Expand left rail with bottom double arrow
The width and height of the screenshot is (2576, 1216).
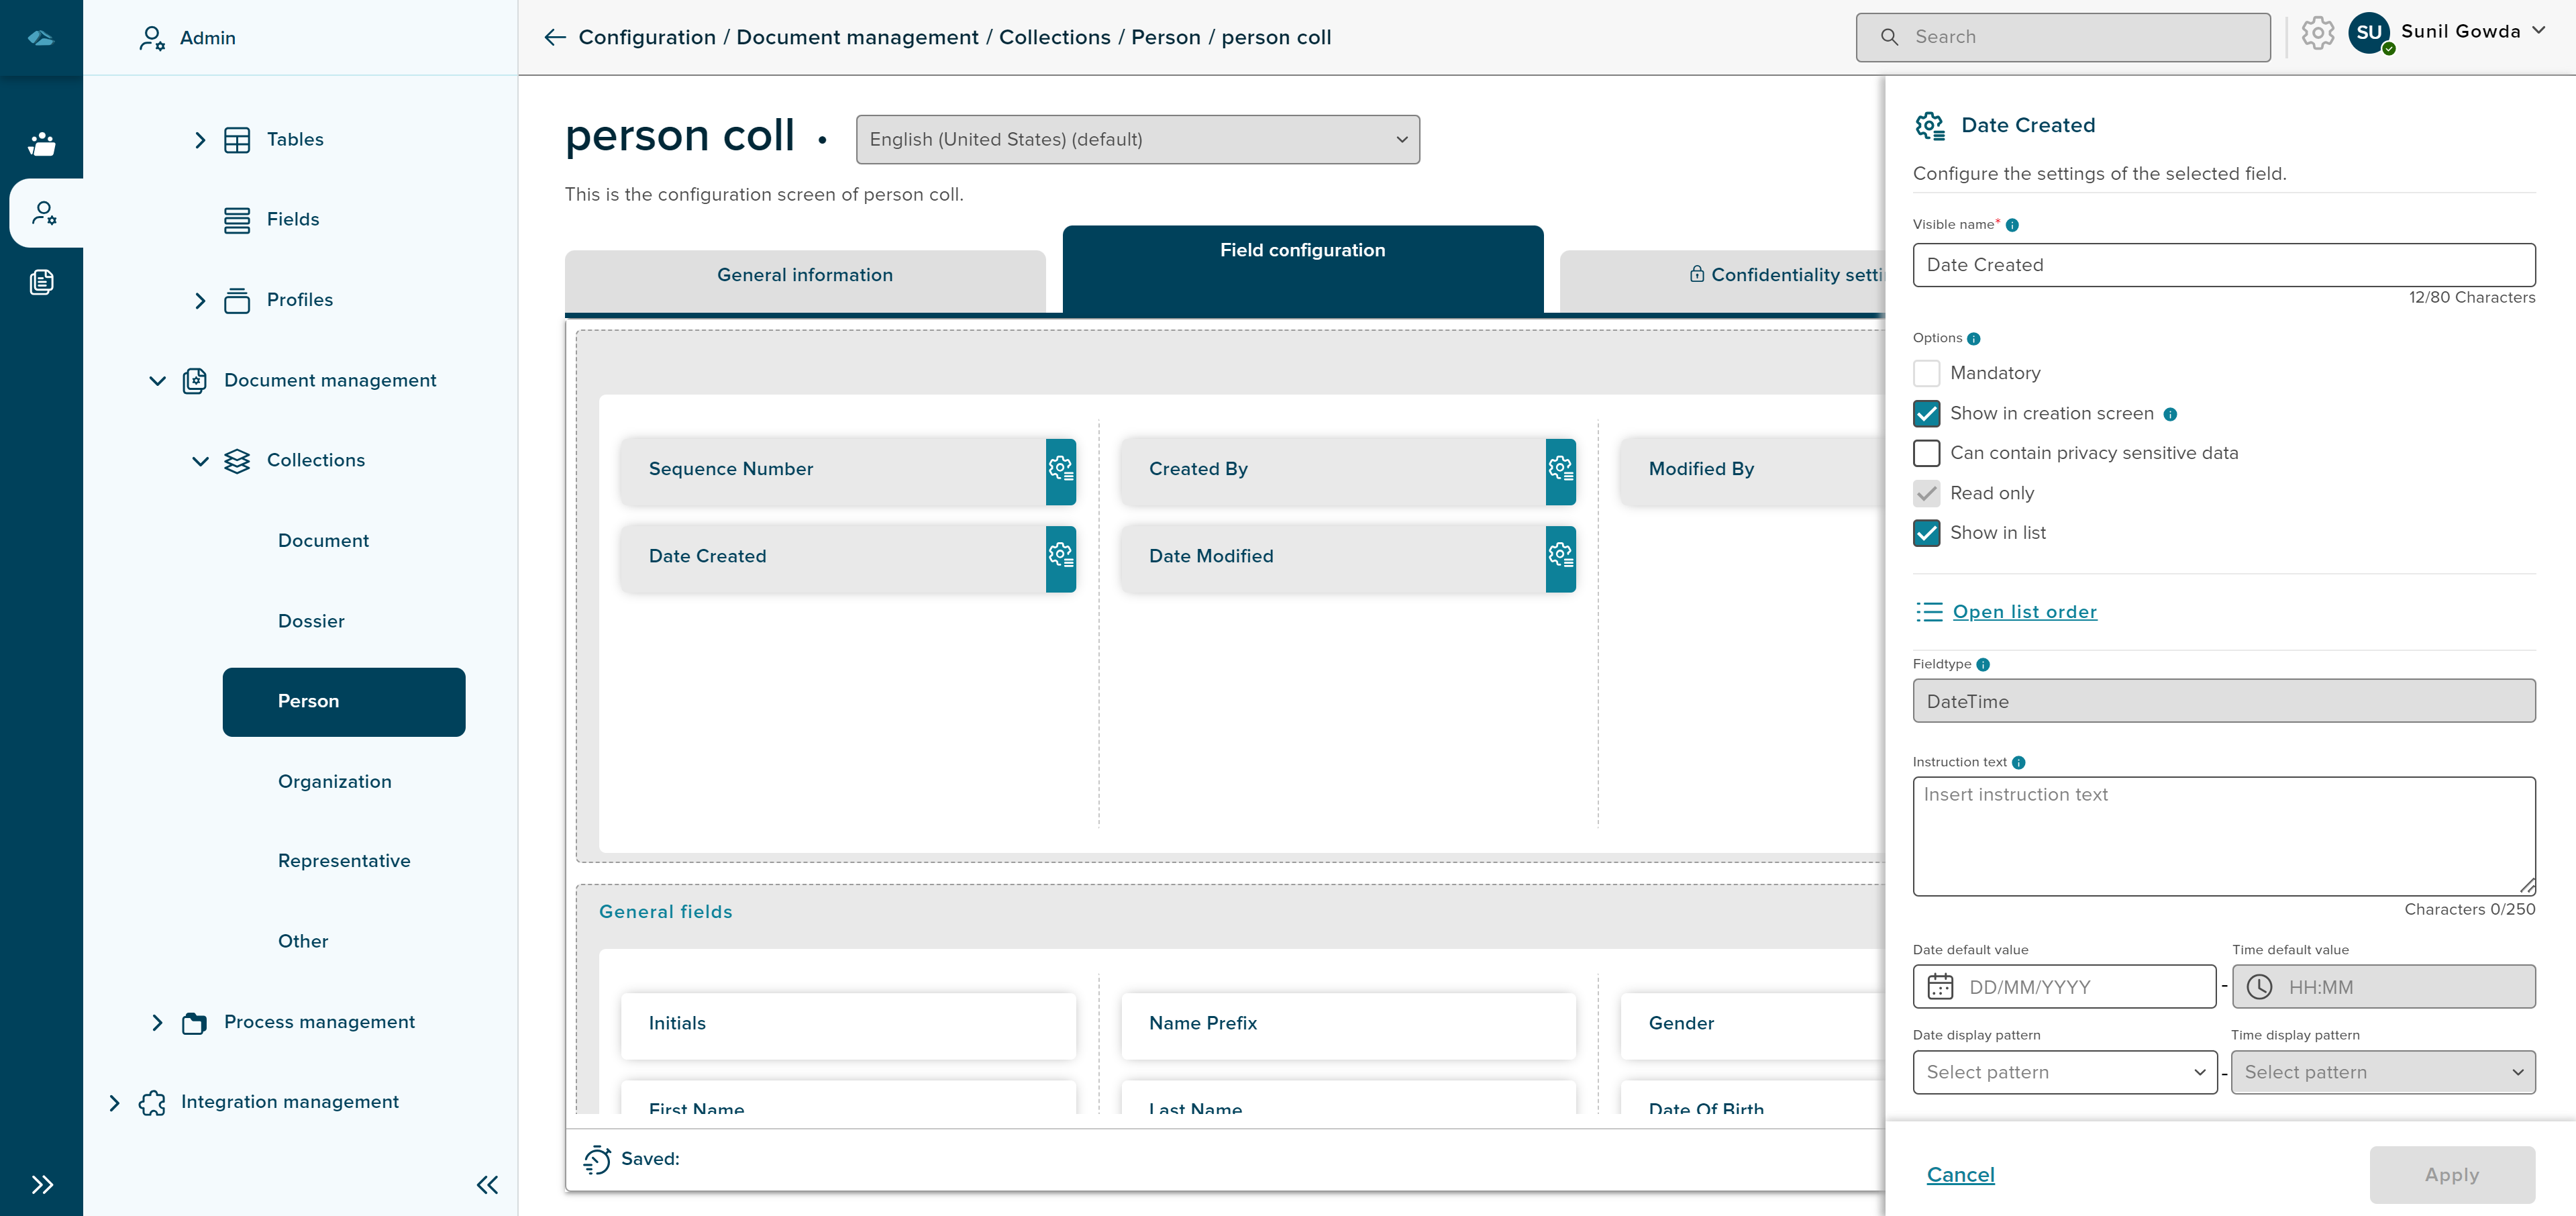click(x=42, y=1185)
